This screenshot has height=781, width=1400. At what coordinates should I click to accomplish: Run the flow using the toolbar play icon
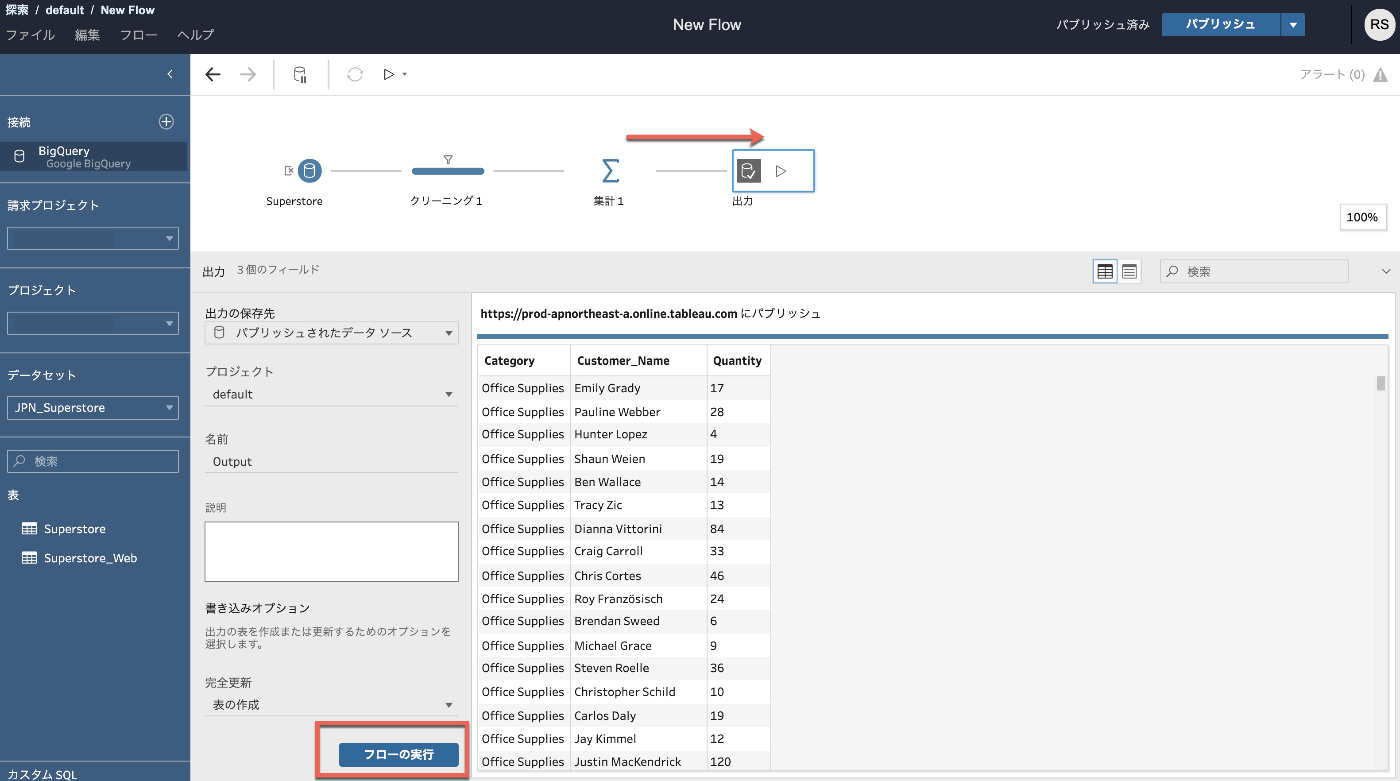pyautogui.click(x=389, y=74)
